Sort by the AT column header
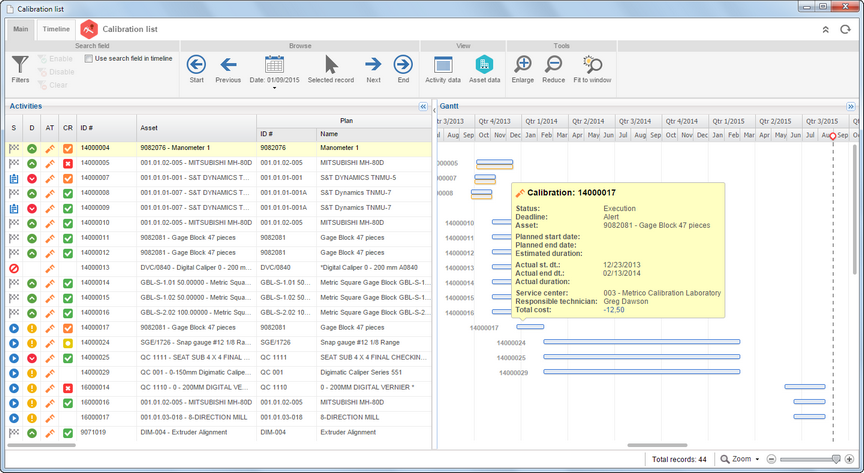This screenshot has width=864, height=473. coord(50,128)
